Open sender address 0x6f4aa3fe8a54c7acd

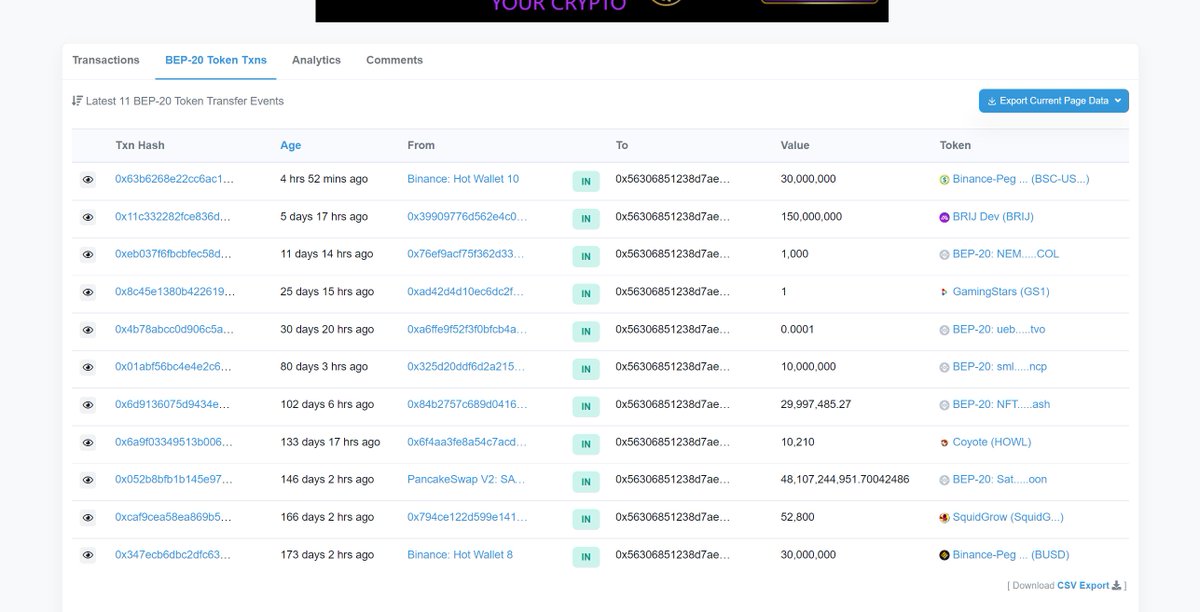(x=467, y=442)
